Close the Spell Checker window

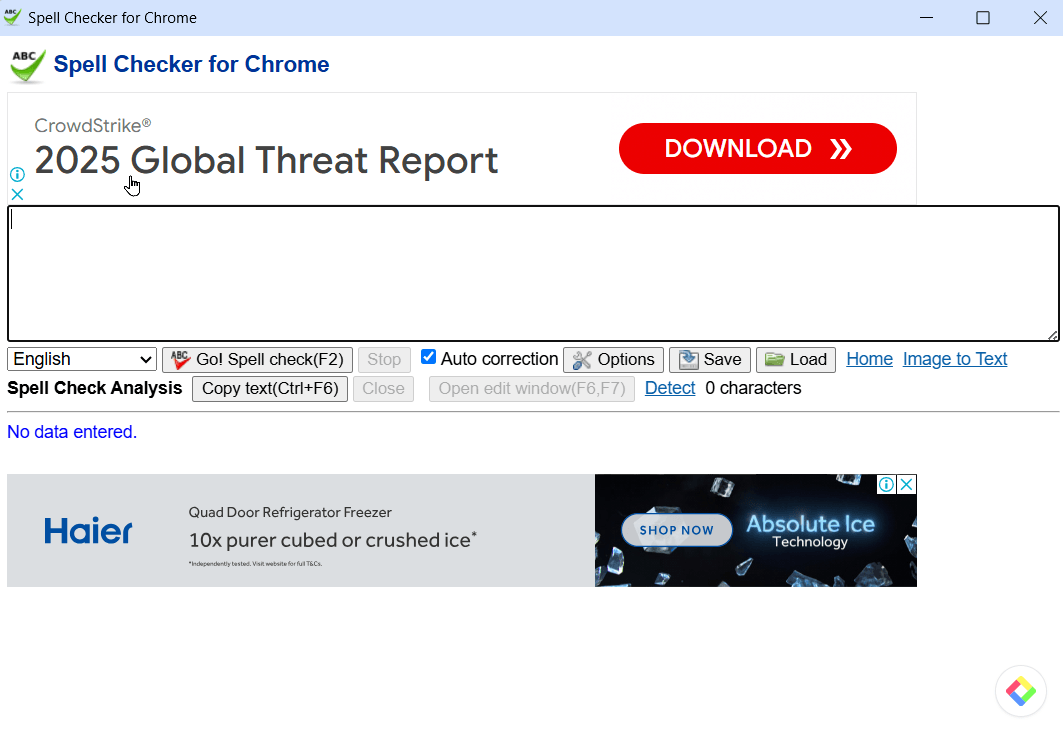click(x=1040, y=18)
